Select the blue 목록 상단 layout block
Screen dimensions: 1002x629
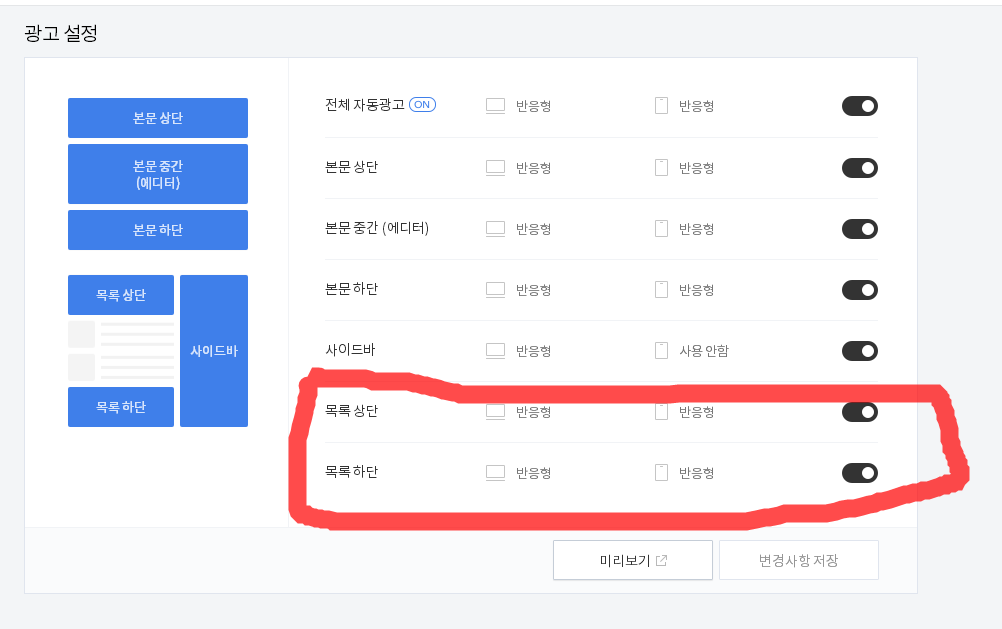[121, 295]
